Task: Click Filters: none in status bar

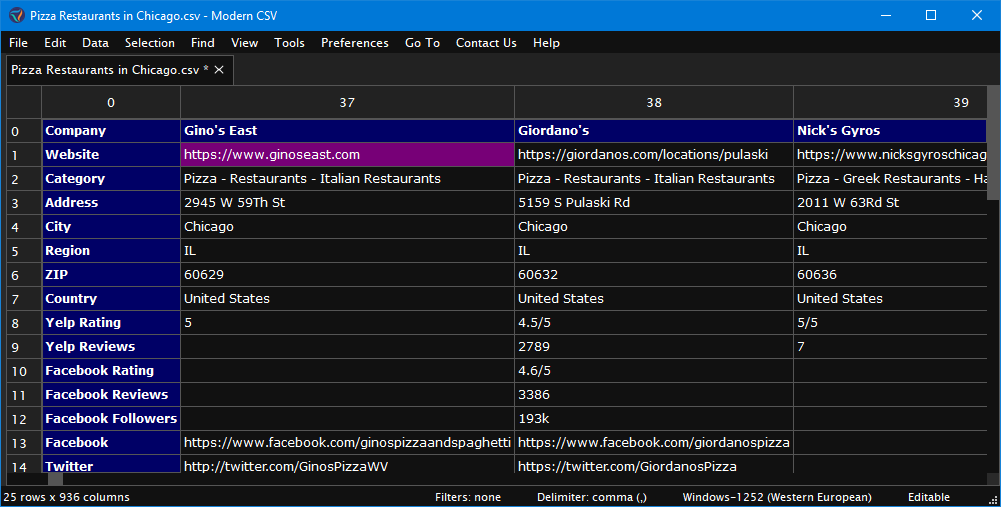Action: (x=468, y=497)
